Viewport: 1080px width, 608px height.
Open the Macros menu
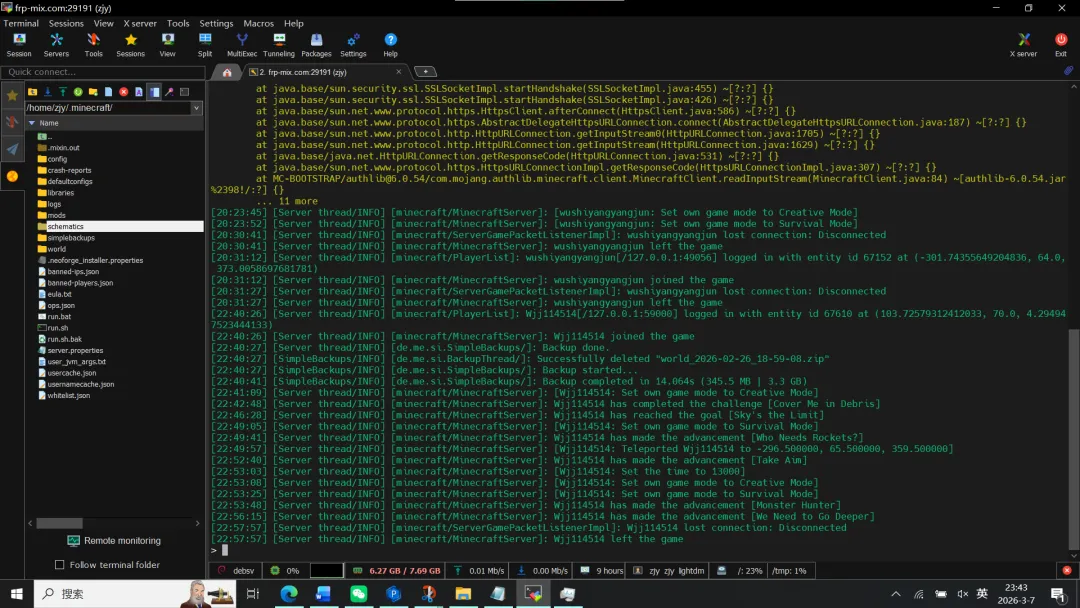coord(258,23)
